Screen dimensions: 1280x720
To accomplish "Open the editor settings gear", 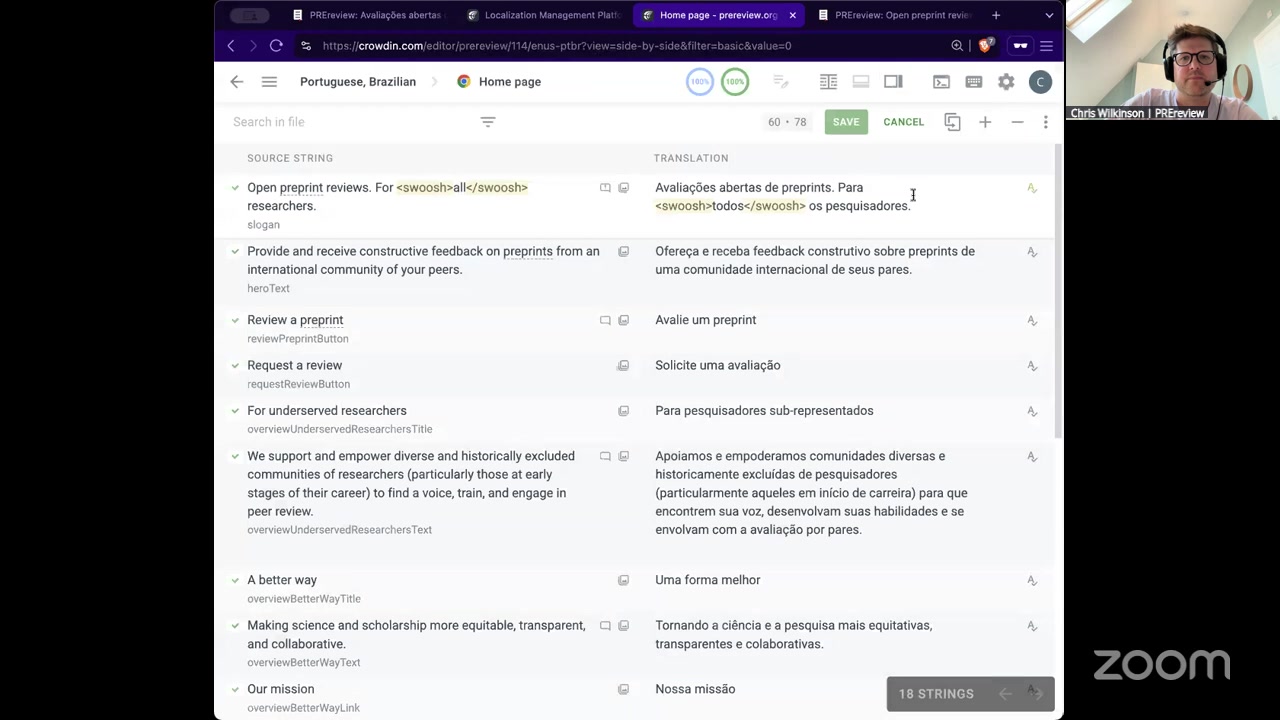I will pyautogui.click(x=1006, y=82).
